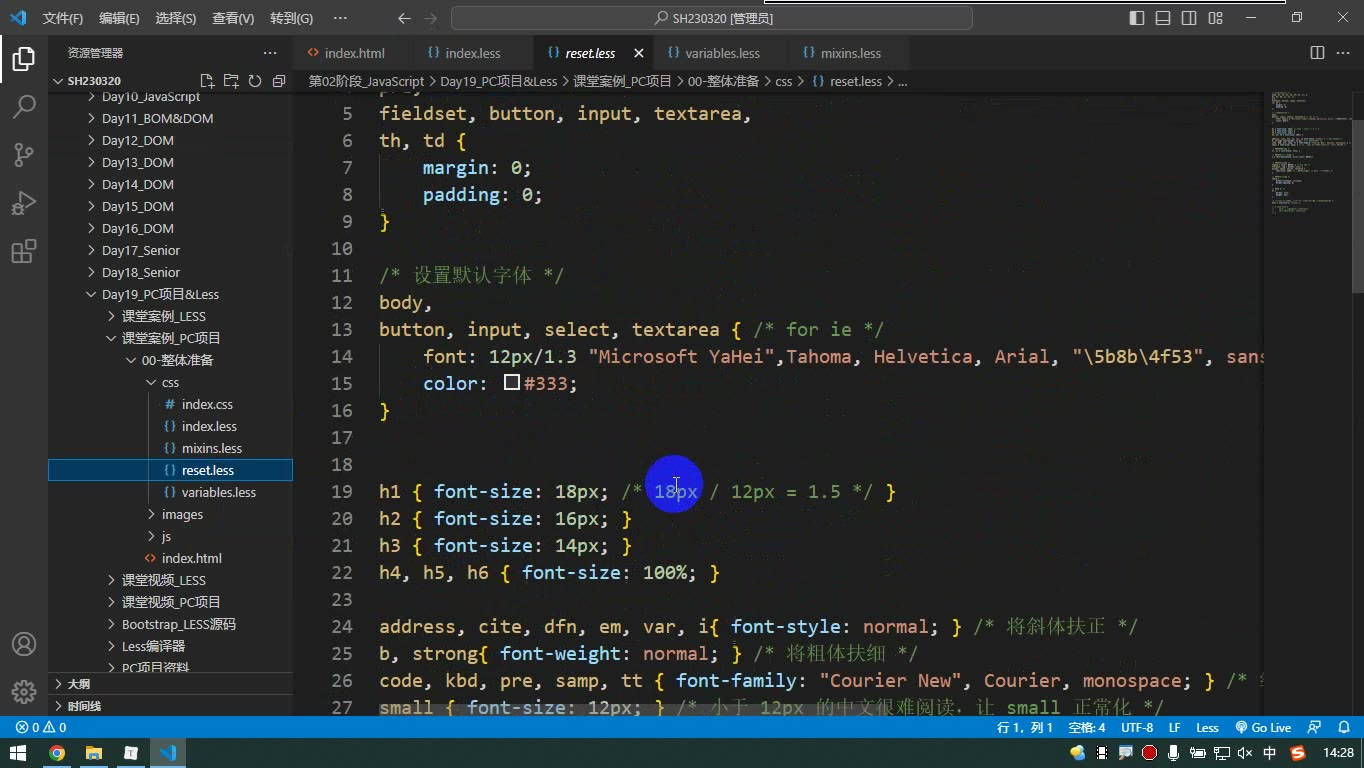The width and height of the screenshot is (1364, 768).
Task: Create a new file in the SH230320 explorer
Action: [x=207, y=81]
